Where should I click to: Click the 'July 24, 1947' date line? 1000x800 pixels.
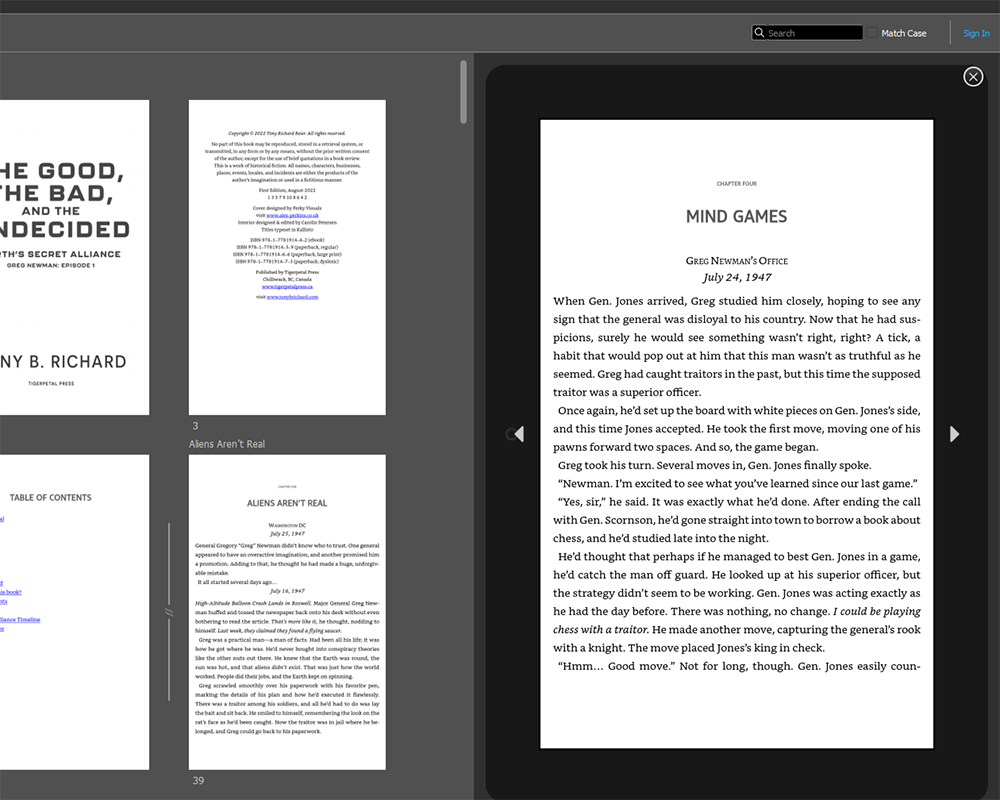(737, 278)
